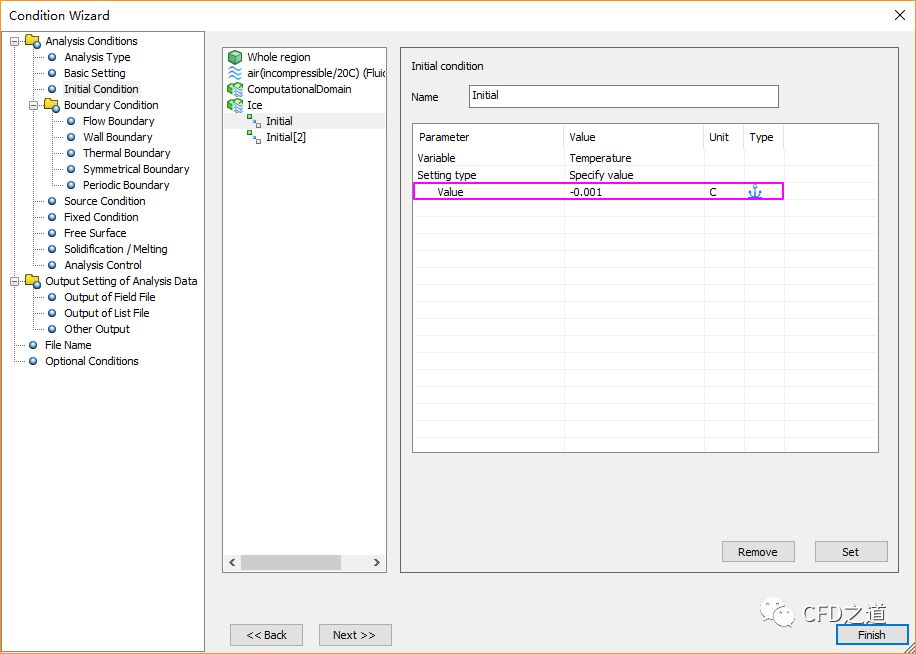Click the Remove button
Viewport: 916px width, 654px height.
[757, 552]
